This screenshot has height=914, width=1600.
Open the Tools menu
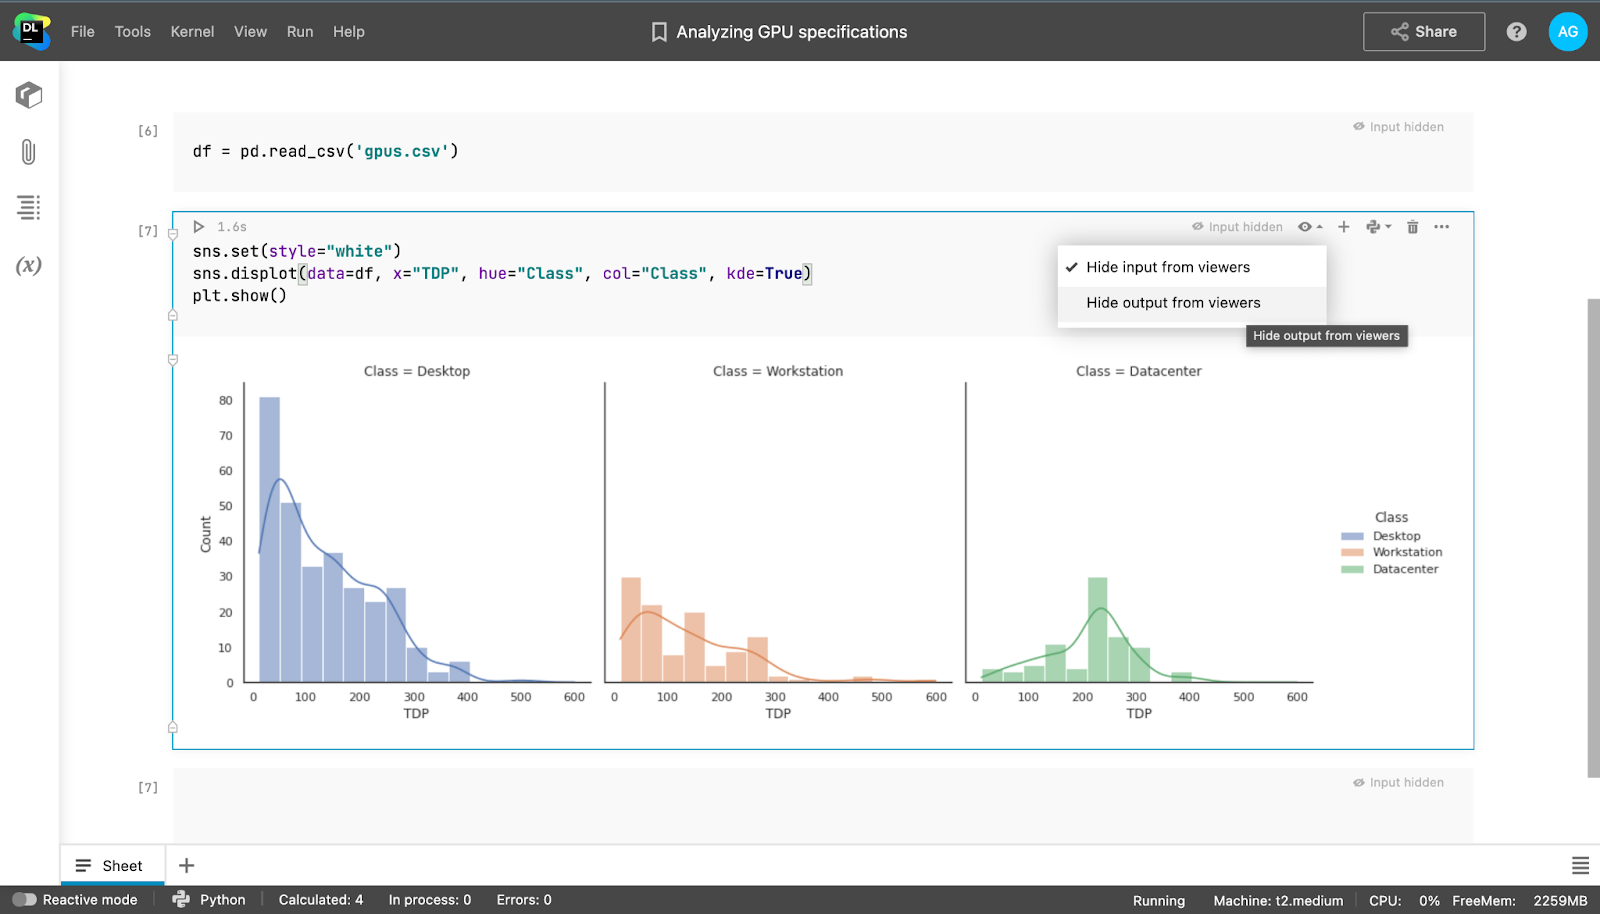(x=133, y=32)
